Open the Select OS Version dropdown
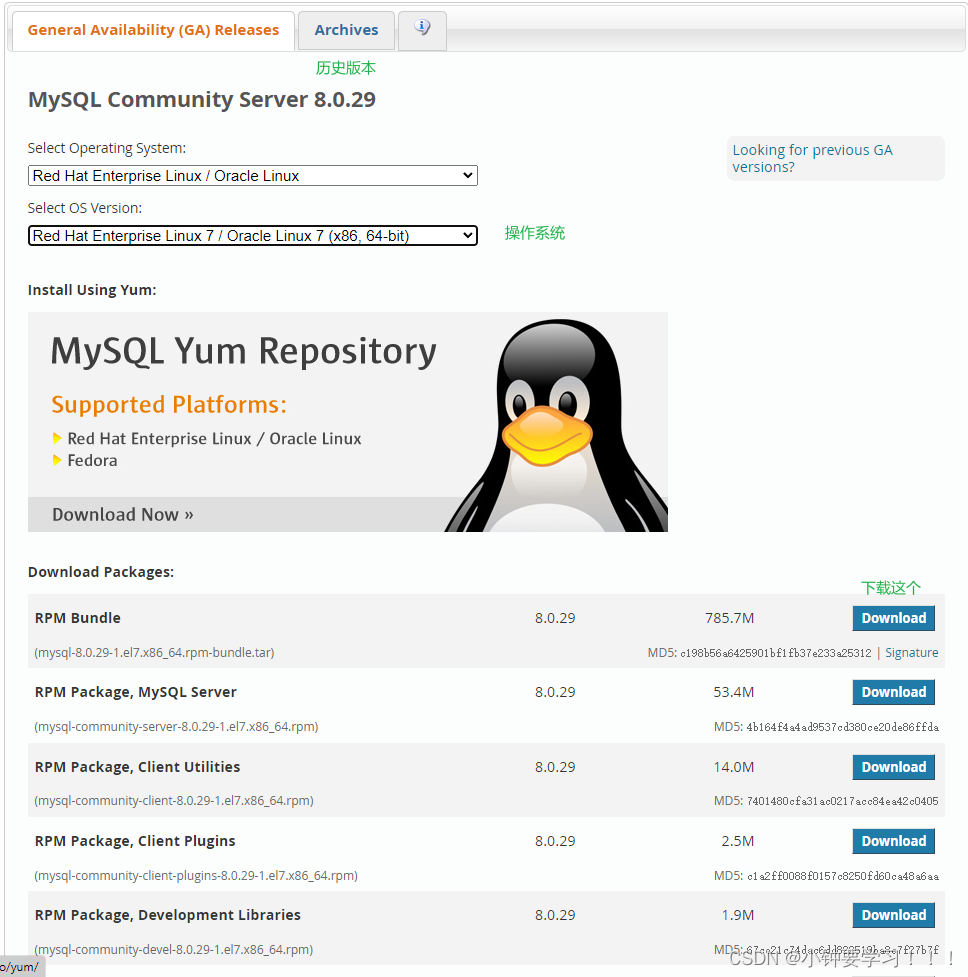 pyautogui.click(x=253, y=236)
